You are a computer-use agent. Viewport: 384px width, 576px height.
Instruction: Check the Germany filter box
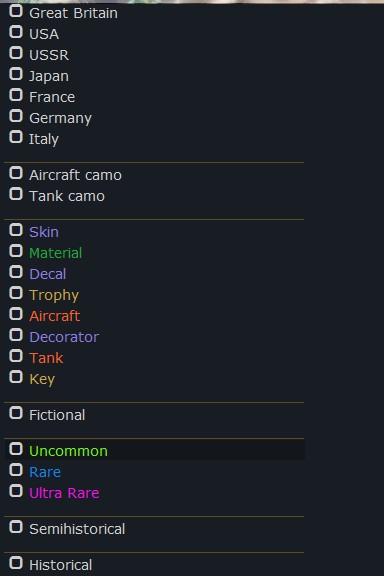tap(16, 116)
